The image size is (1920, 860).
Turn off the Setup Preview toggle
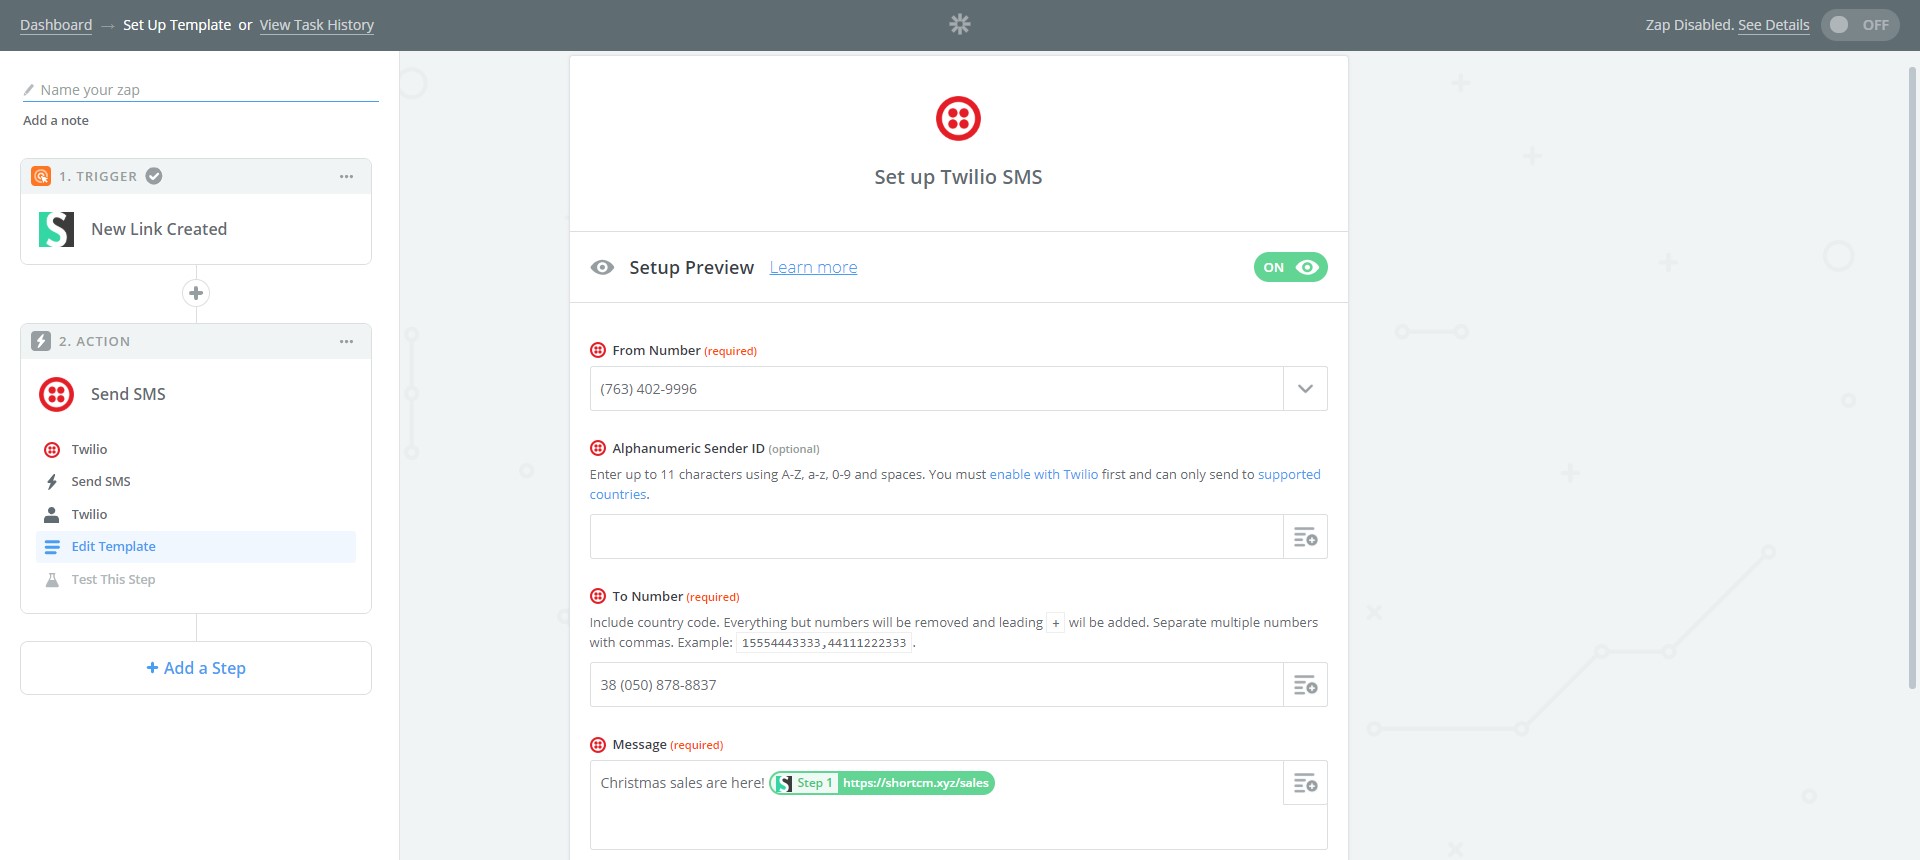(1290, 267)
